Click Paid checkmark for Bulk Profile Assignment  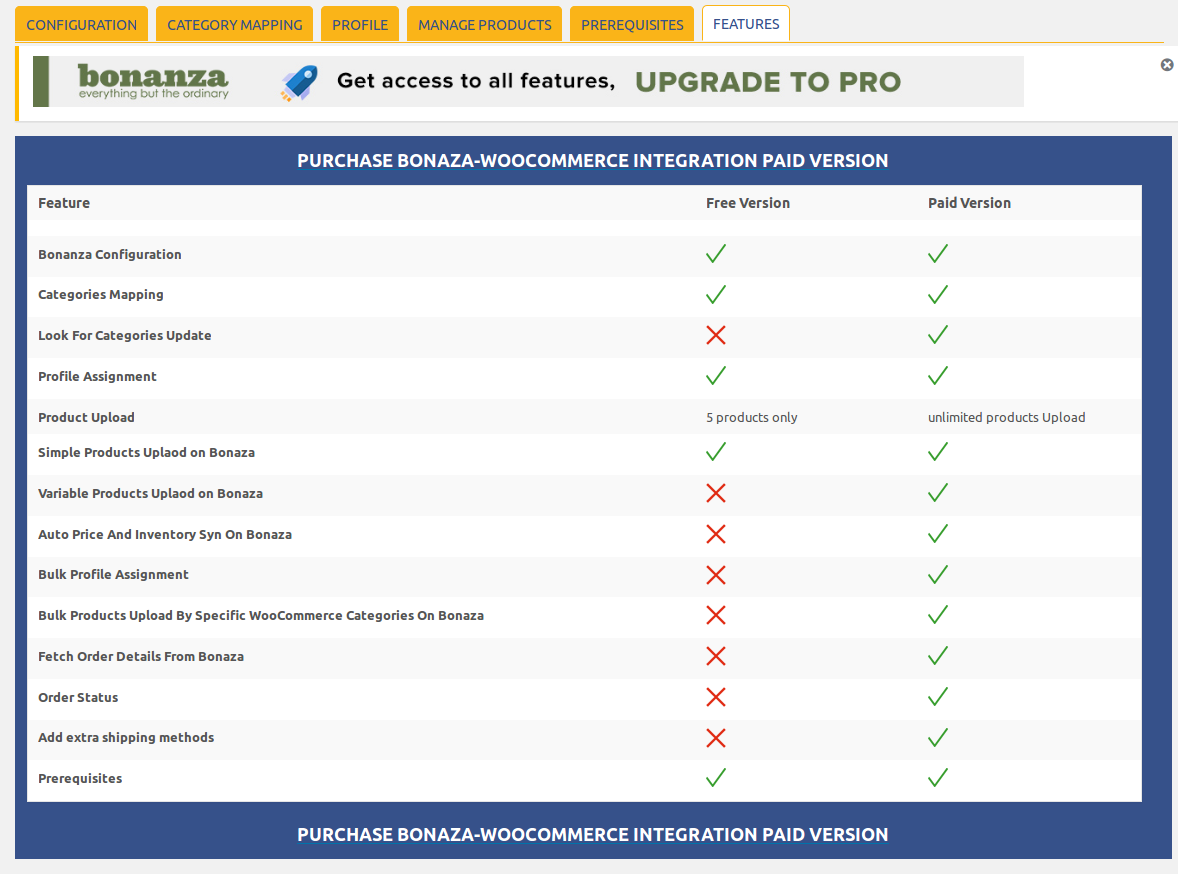coord(938,575)
